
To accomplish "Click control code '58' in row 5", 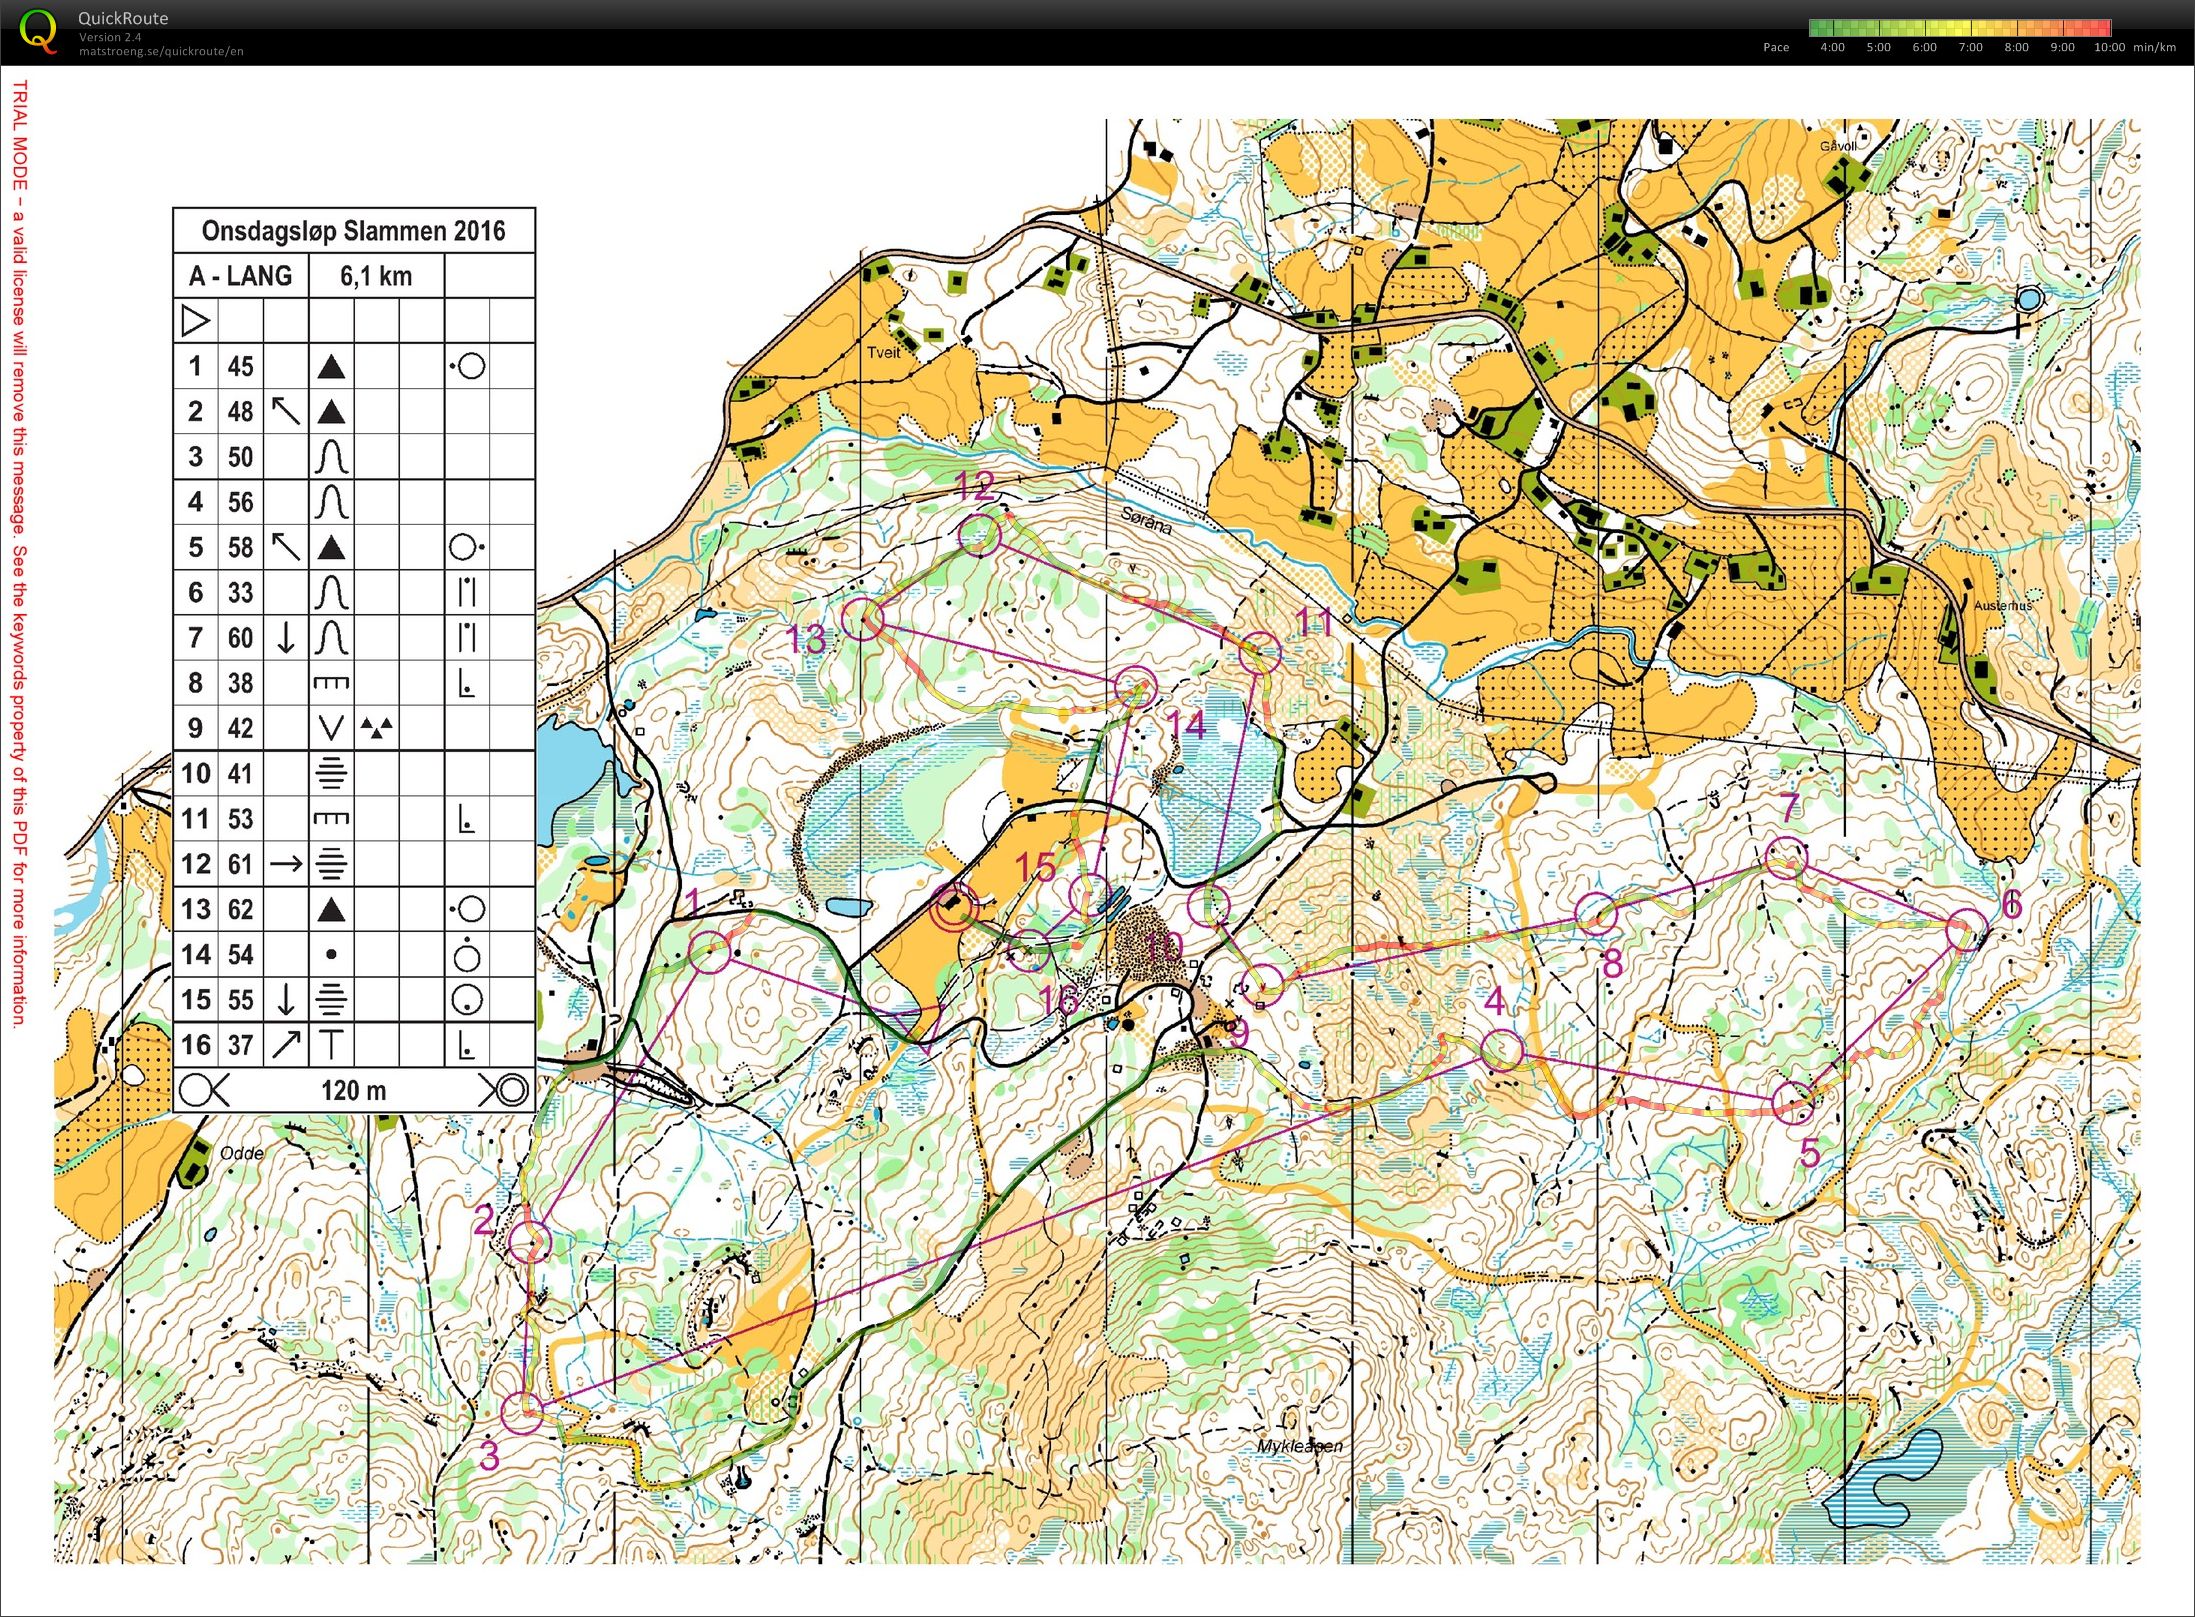I will pyautogui.click(x=240, y=547).
